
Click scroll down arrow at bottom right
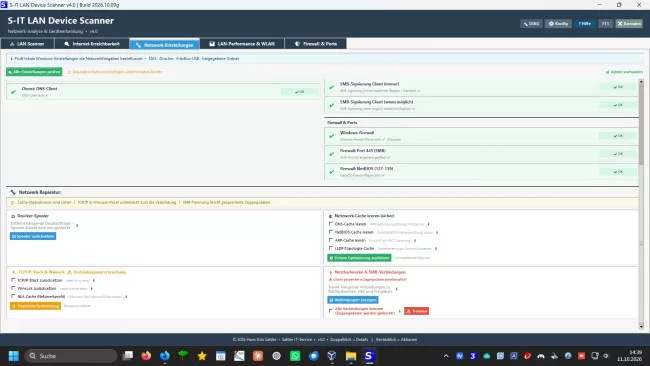click(641, 327)
